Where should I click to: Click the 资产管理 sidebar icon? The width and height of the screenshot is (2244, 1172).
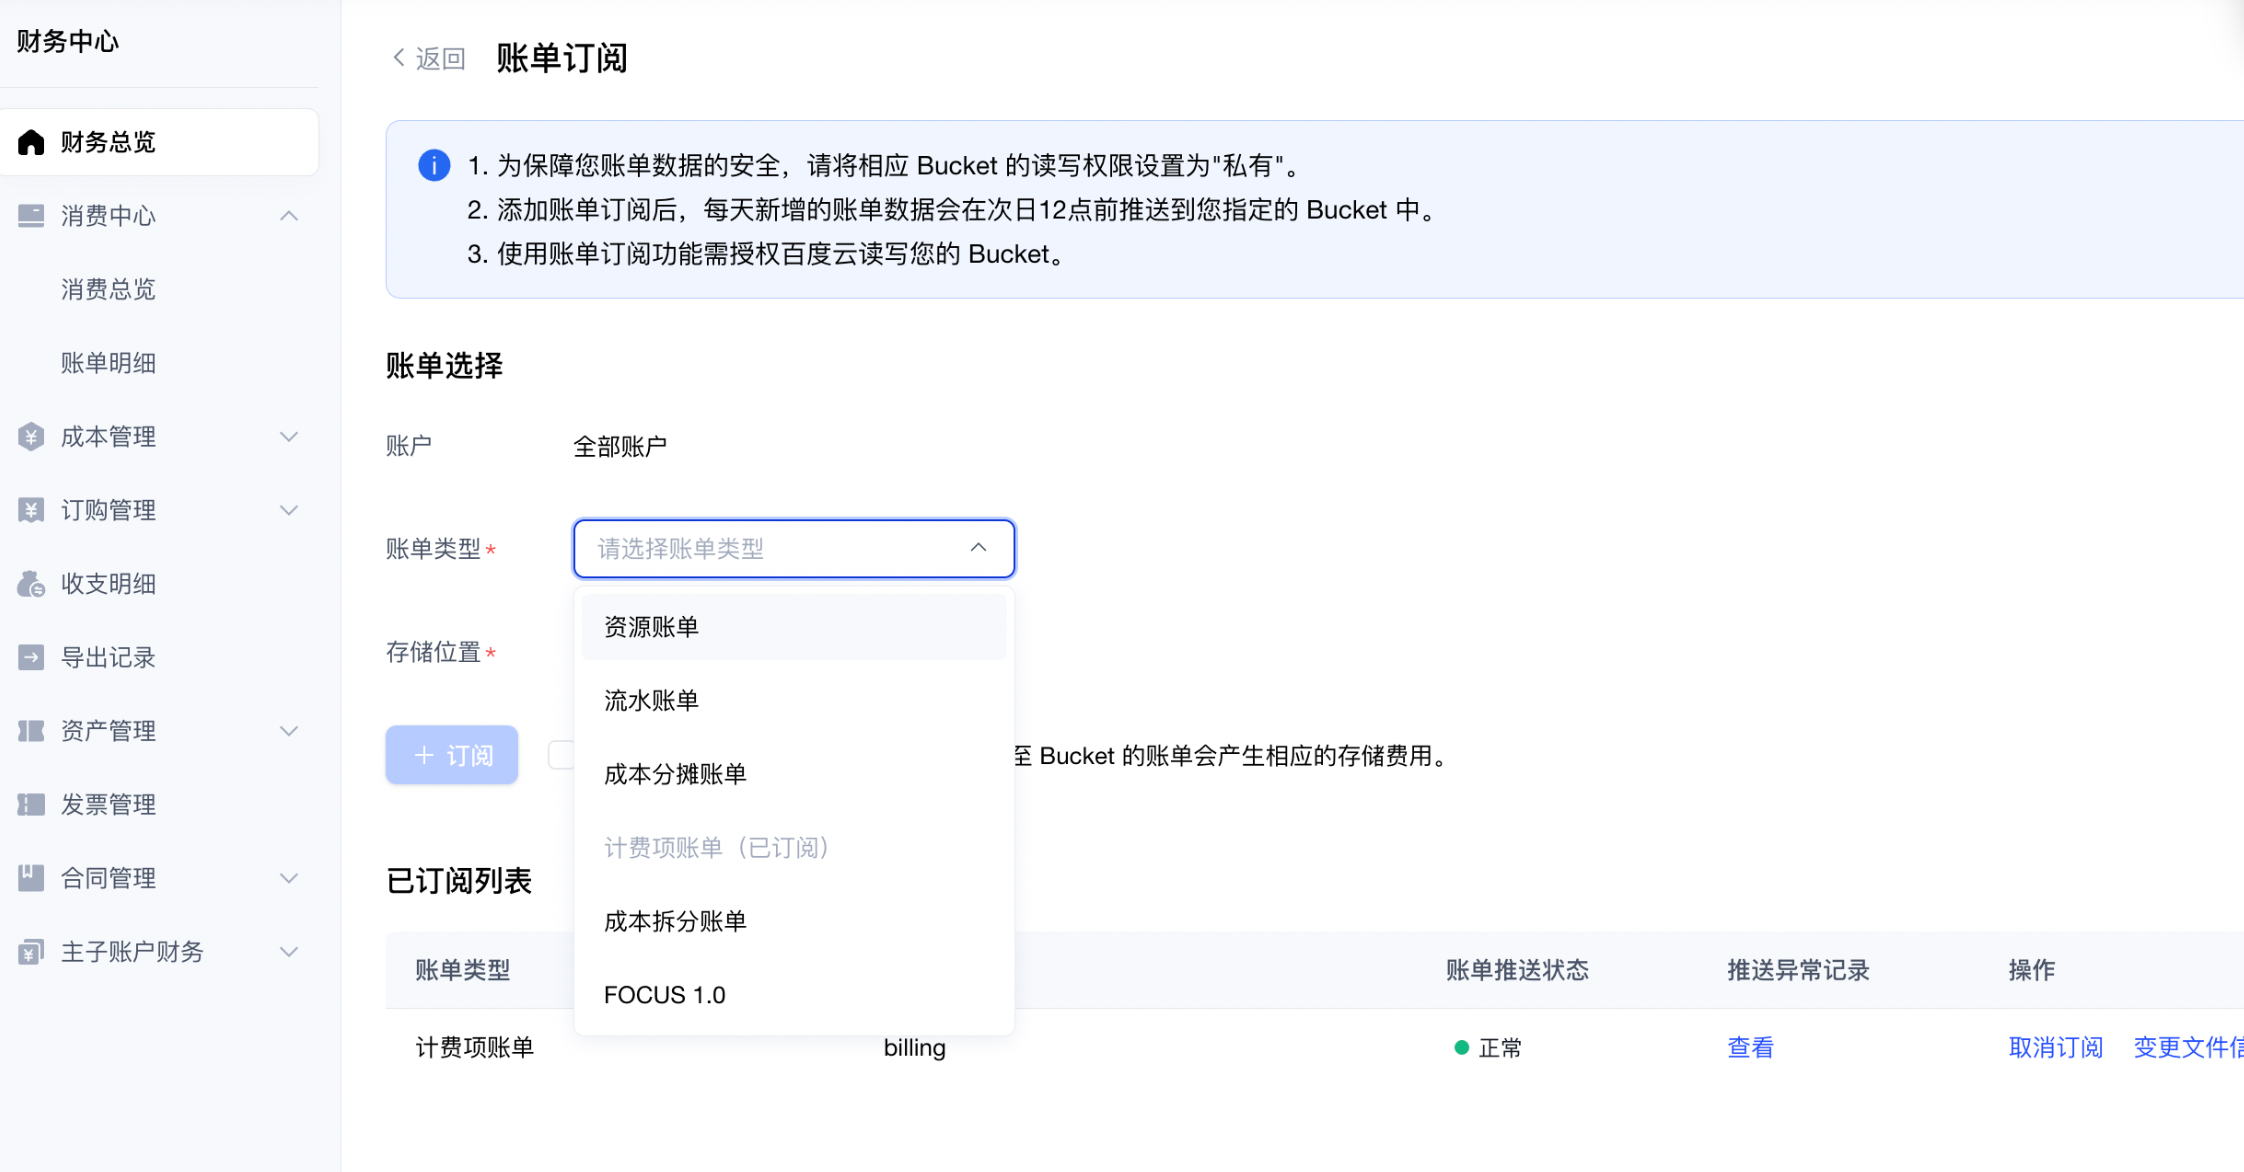pos(31,731)
